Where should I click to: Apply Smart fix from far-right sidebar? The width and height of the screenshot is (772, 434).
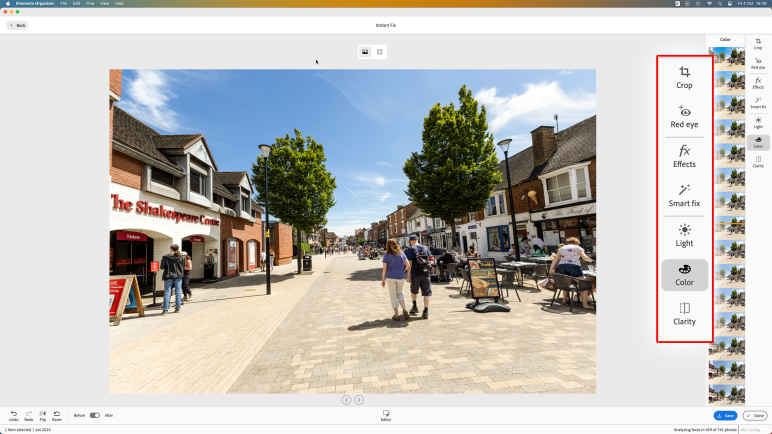[x=757, y=103]
